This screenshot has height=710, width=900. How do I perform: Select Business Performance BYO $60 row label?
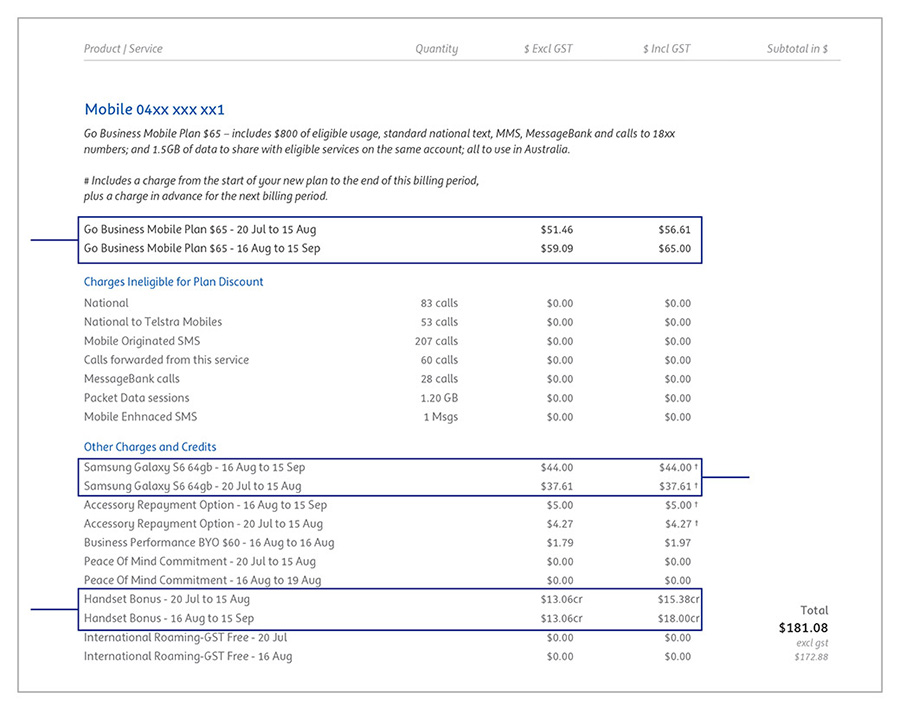pyautogui.click(x=209, y=543)
